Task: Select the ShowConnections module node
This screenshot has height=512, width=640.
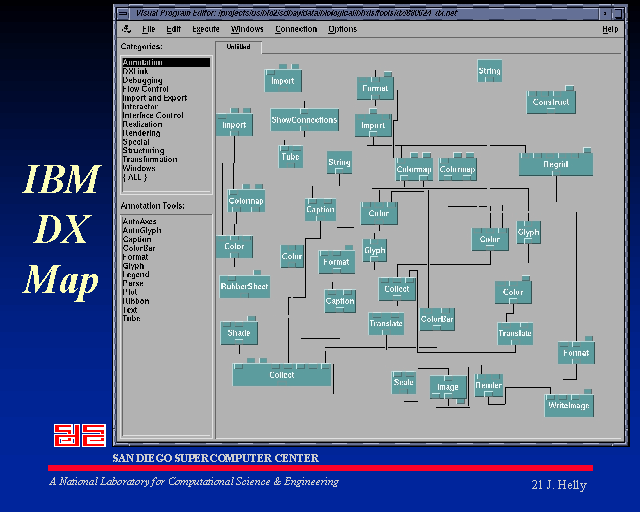Action: pos(304,120)
